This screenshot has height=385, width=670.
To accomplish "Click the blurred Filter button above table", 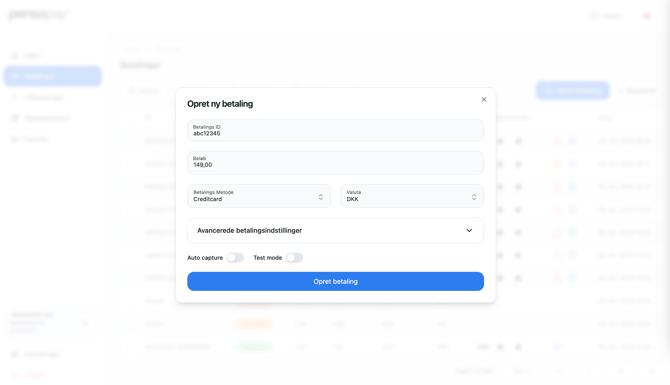I will point(144,91).
